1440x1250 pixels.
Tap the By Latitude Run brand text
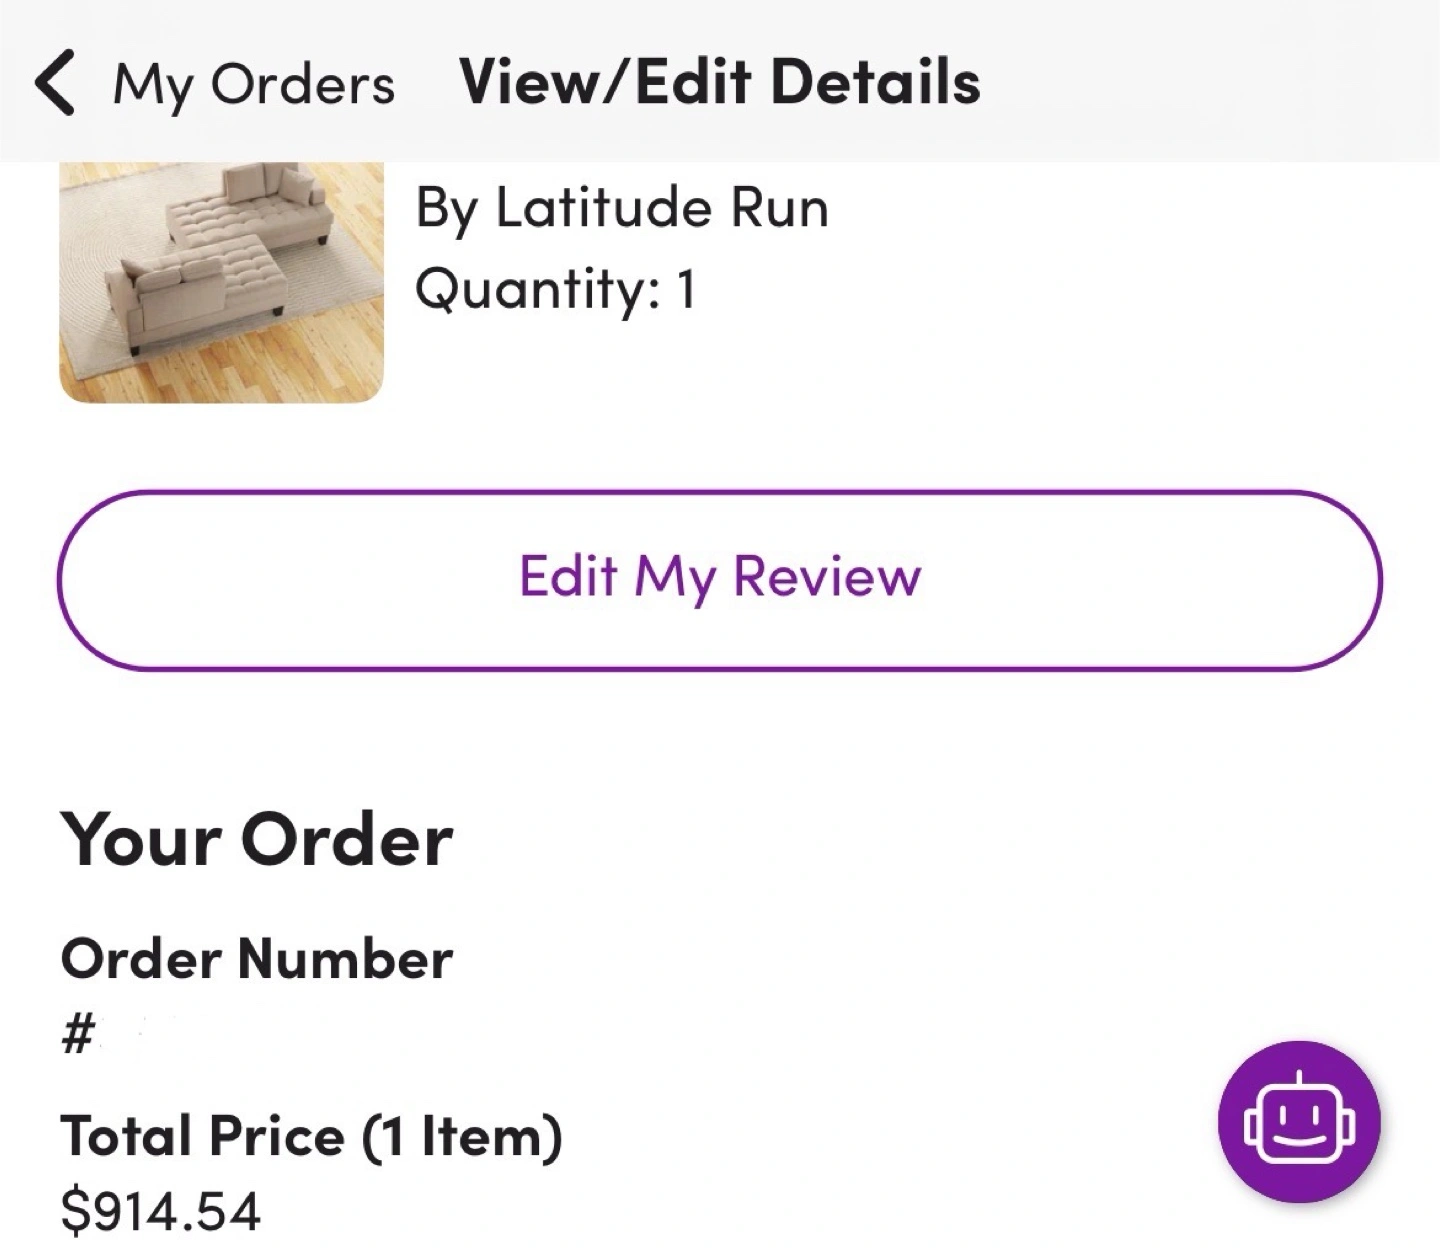pyautogui.click(x=622, y=210)
